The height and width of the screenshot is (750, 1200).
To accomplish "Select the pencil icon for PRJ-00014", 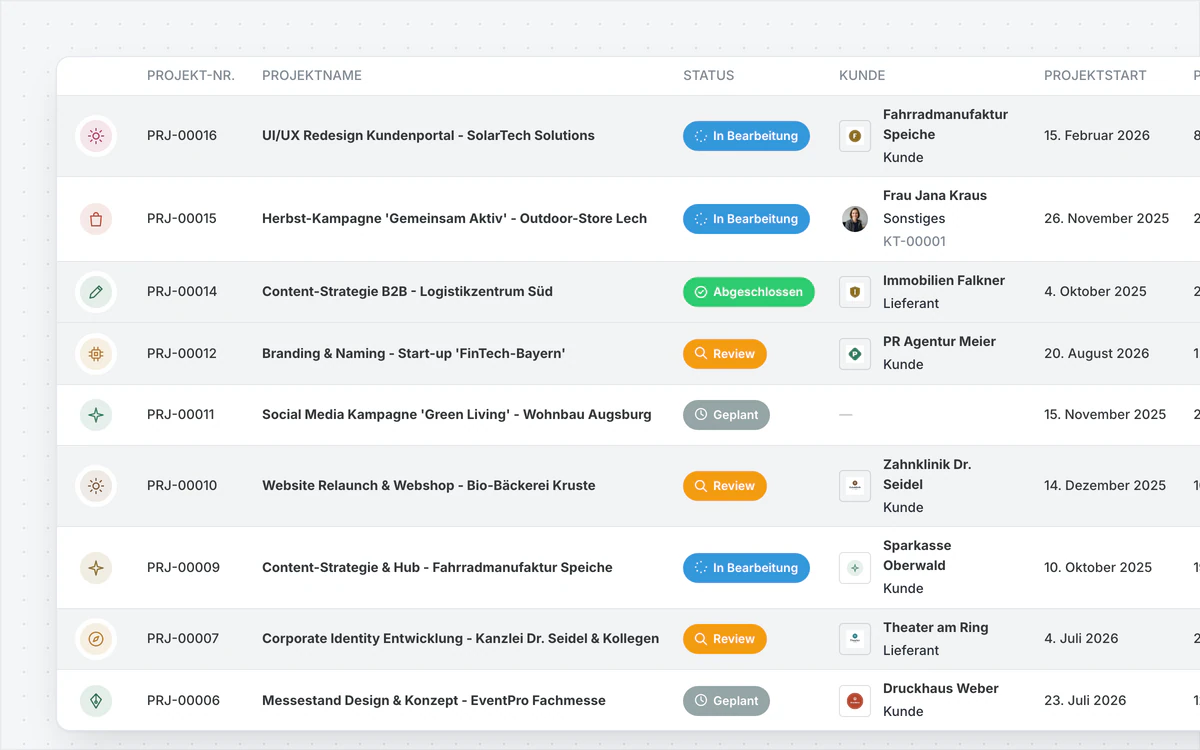I will click(96, 292).
